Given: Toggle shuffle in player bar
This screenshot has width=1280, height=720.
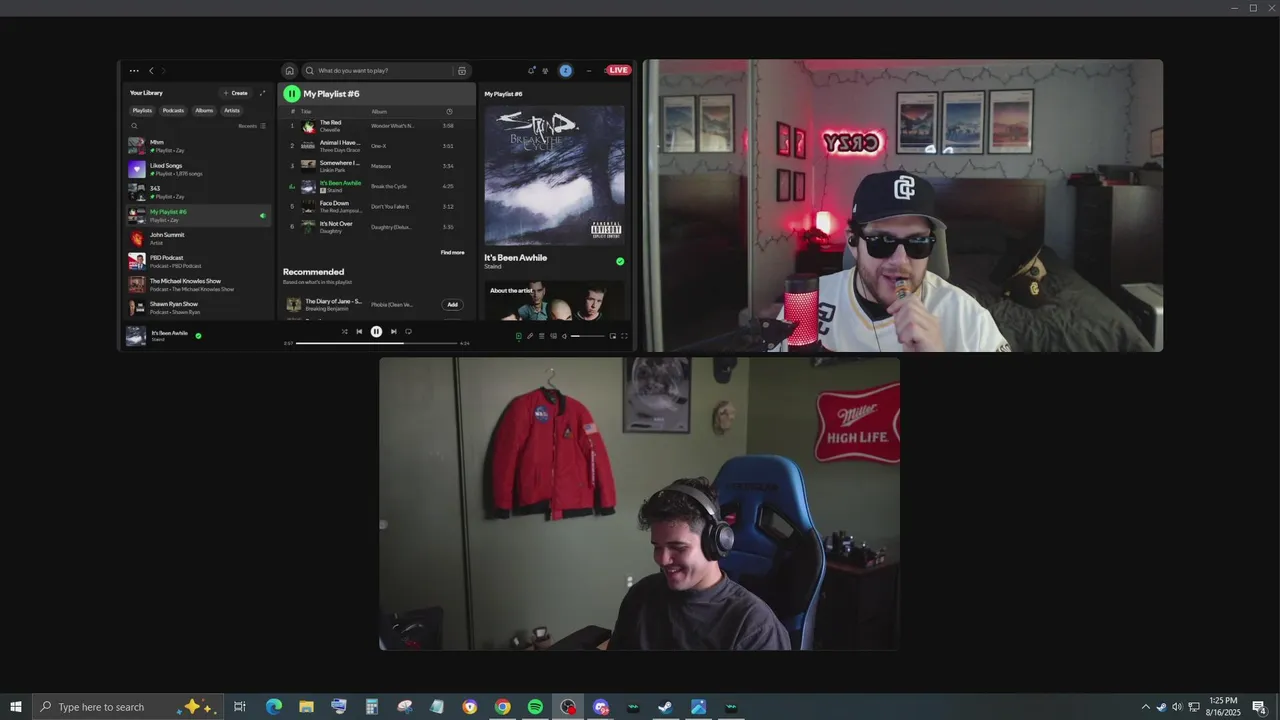Looking at the screenshot, I should tap(345, 332).
